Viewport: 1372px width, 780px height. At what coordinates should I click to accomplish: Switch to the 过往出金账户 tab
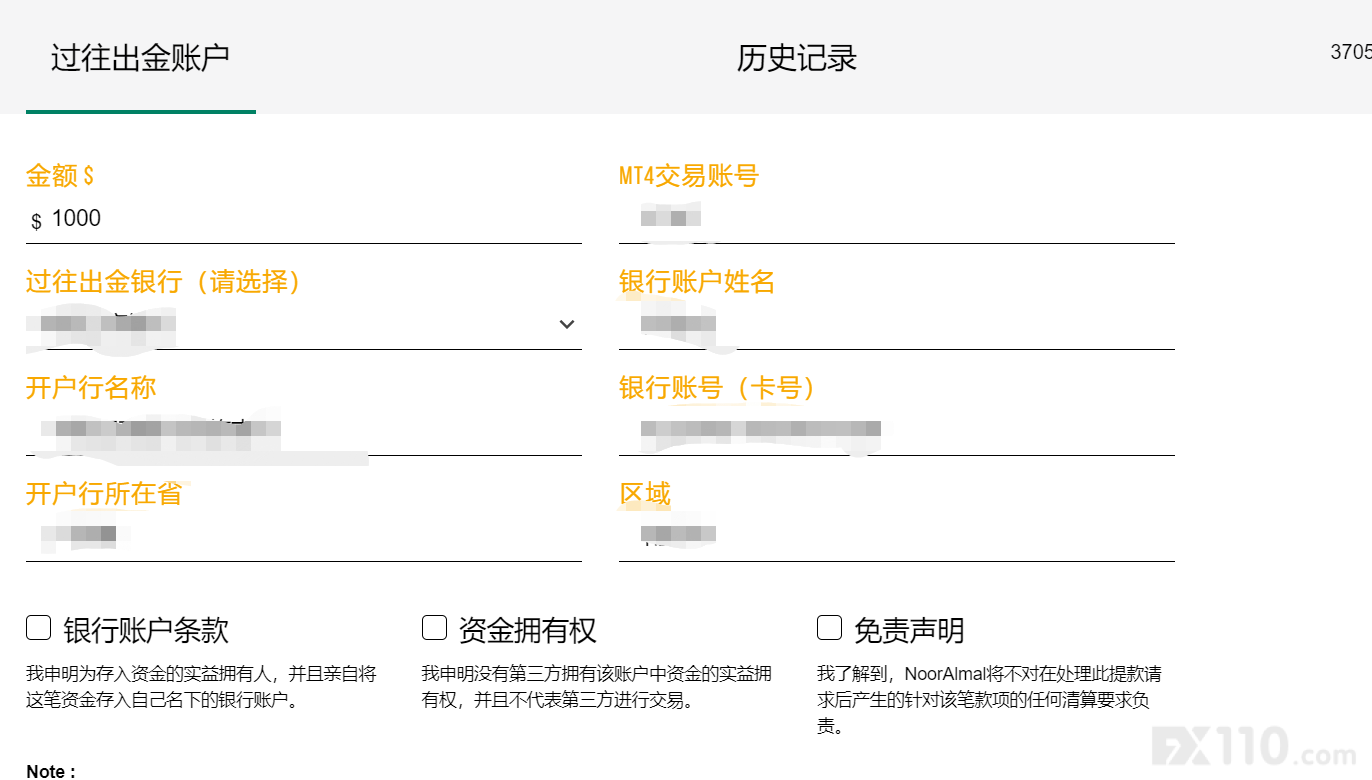[x=140, y=57]
